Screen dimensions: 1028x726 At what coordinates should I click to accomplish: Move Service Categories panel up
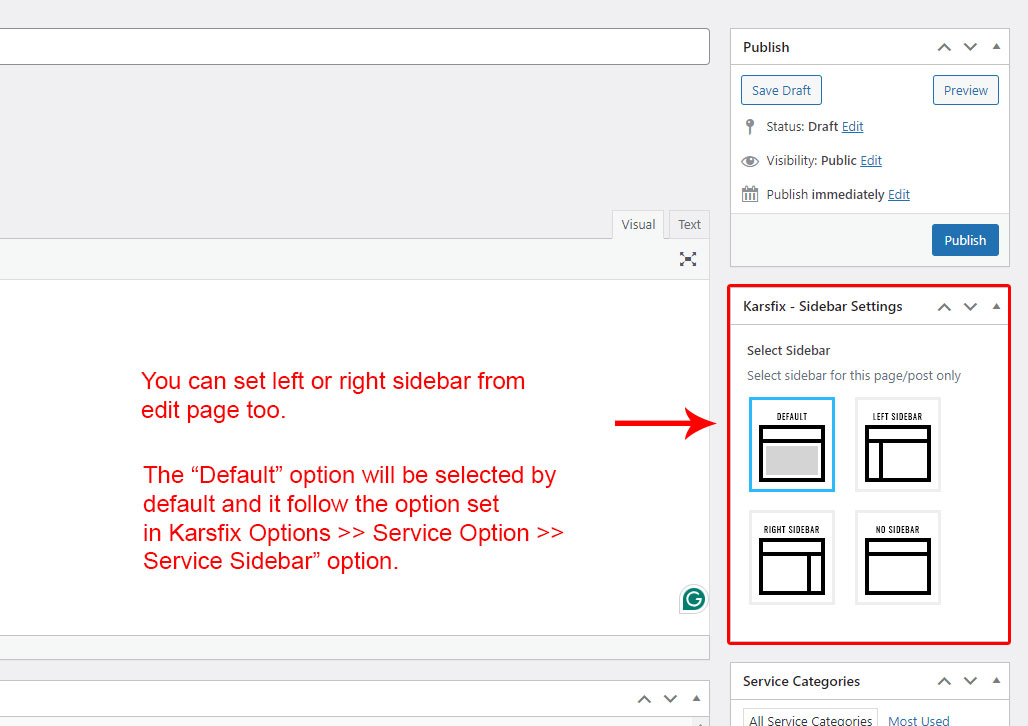(944, 682)
